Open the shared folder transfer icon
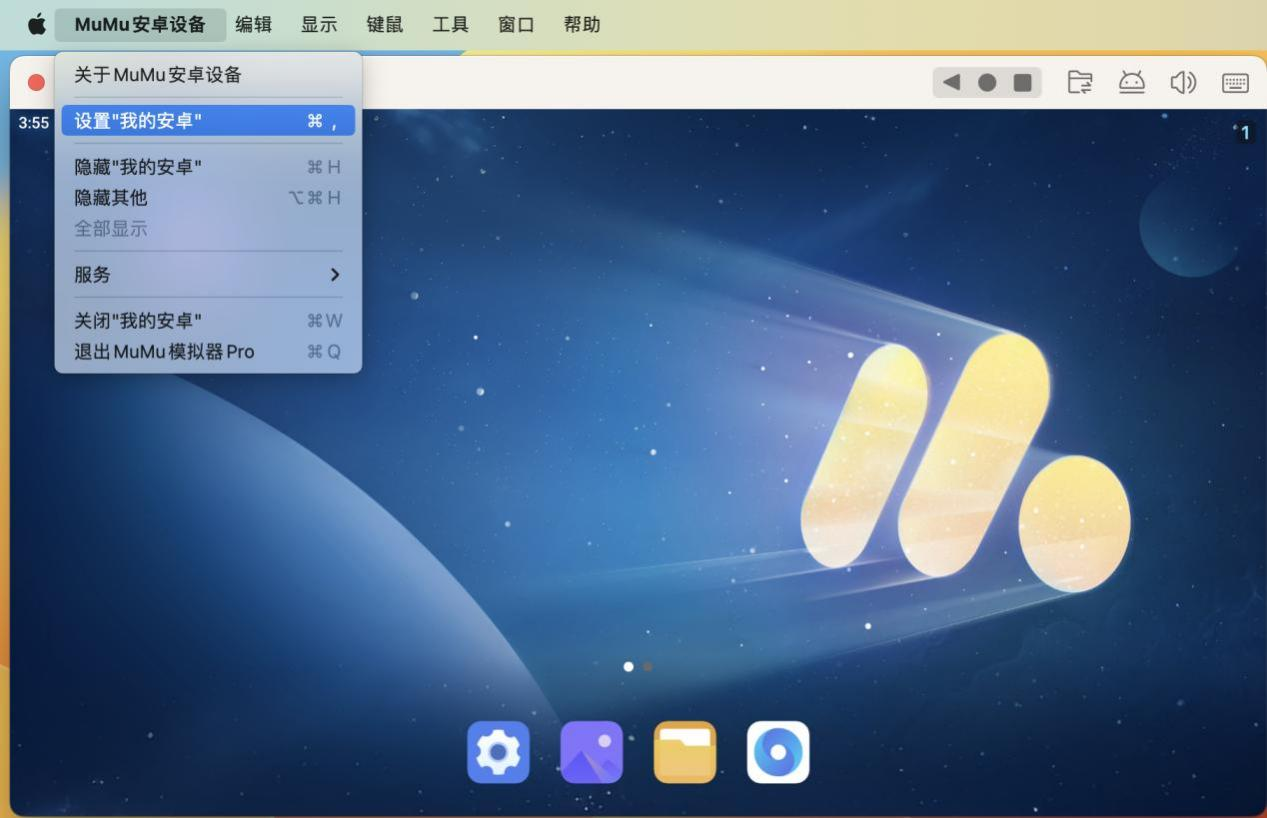The width and height of the screenshot is (1267, 818). click(x=1081, y=83)
